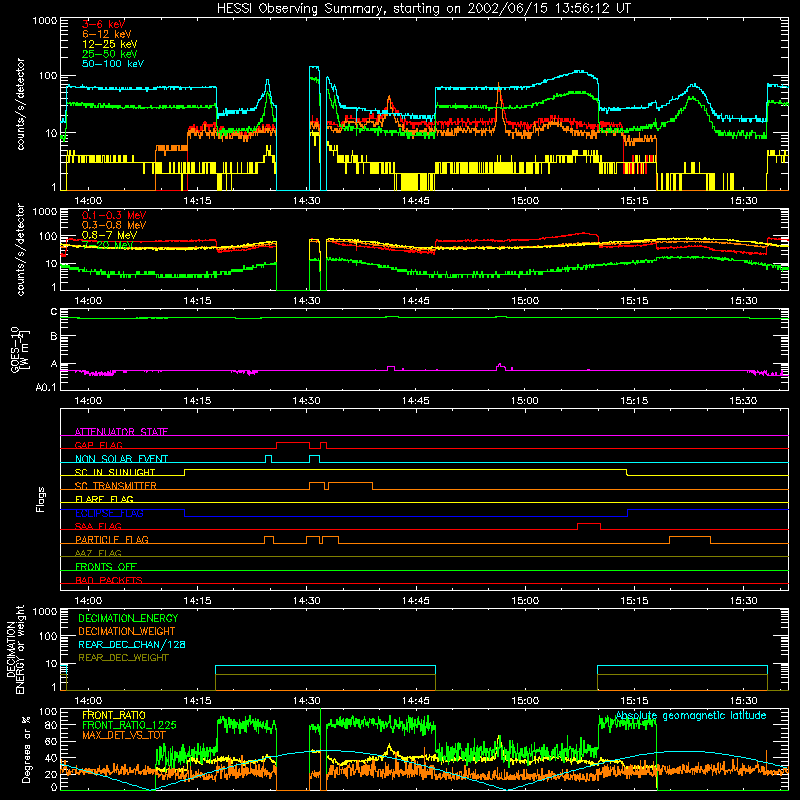Click the SAA_FLAG label
This screenshot has width=800, height=800.
[98, 527]
